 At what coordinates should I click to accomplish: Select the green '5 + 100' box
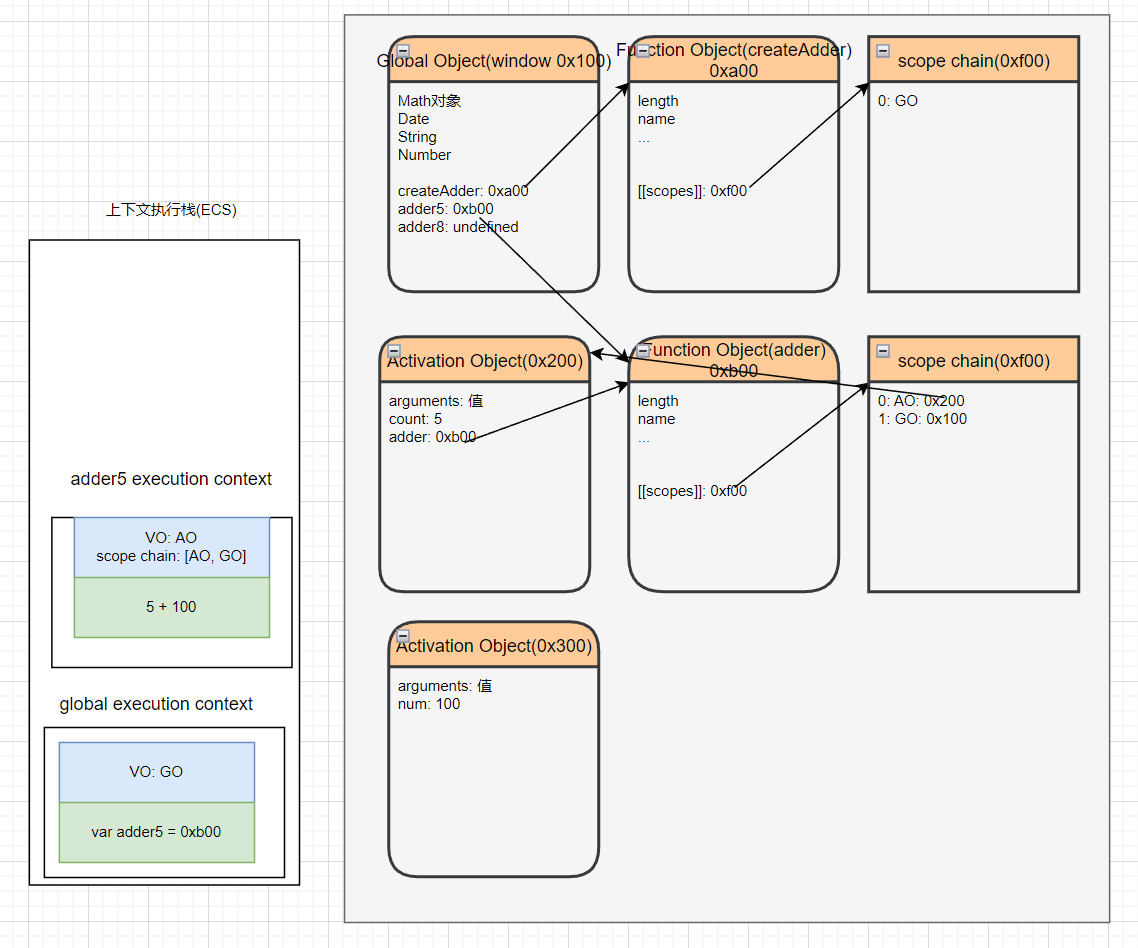pos(172,607)
